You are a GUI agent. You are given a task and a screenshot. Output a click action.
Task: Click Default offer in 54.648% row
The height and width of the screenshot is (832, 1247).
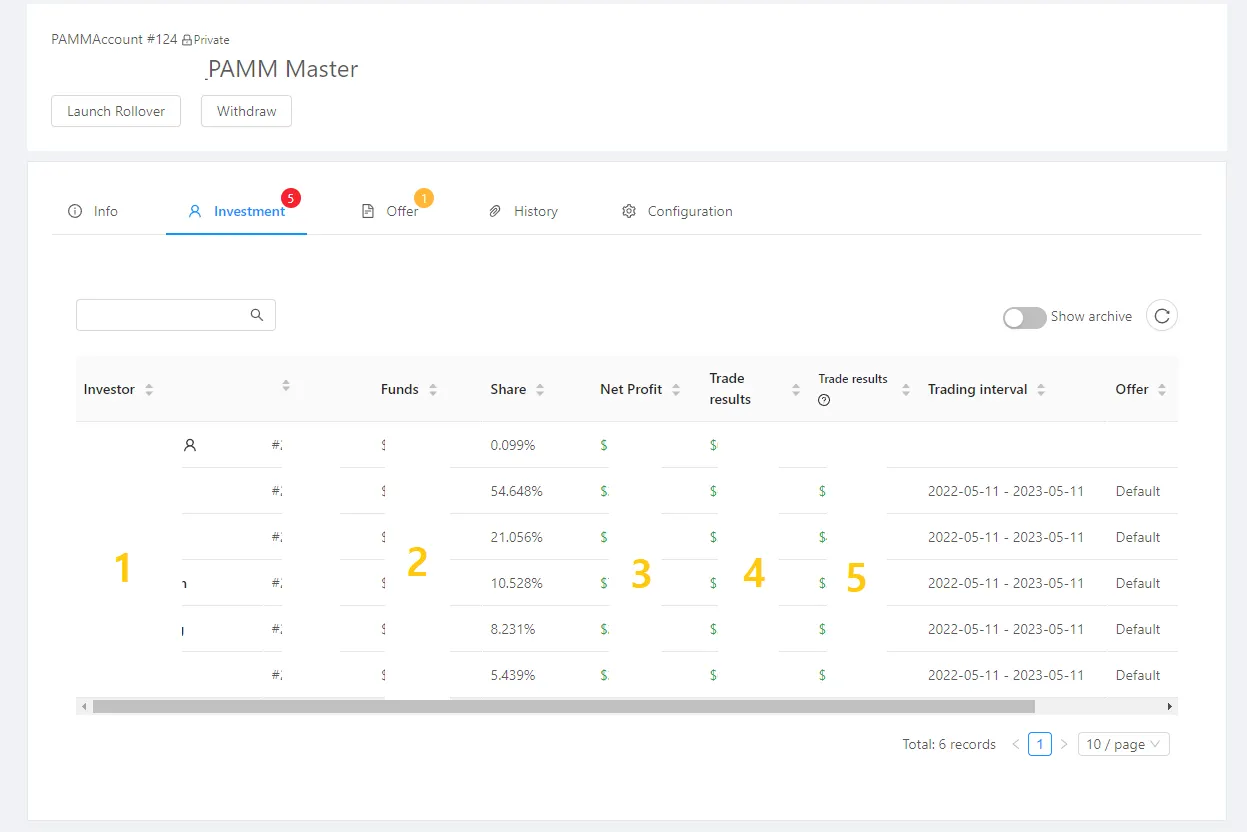[x=1138, y=491]
